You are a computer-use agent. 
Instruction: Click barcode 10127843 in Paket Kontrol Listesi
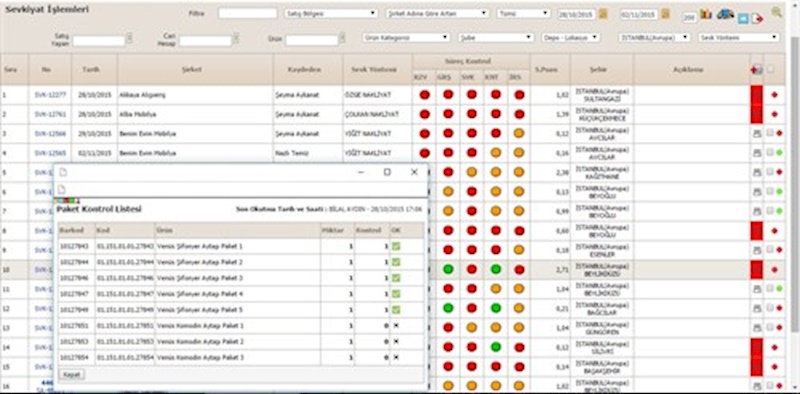click(x=74, y=247)
